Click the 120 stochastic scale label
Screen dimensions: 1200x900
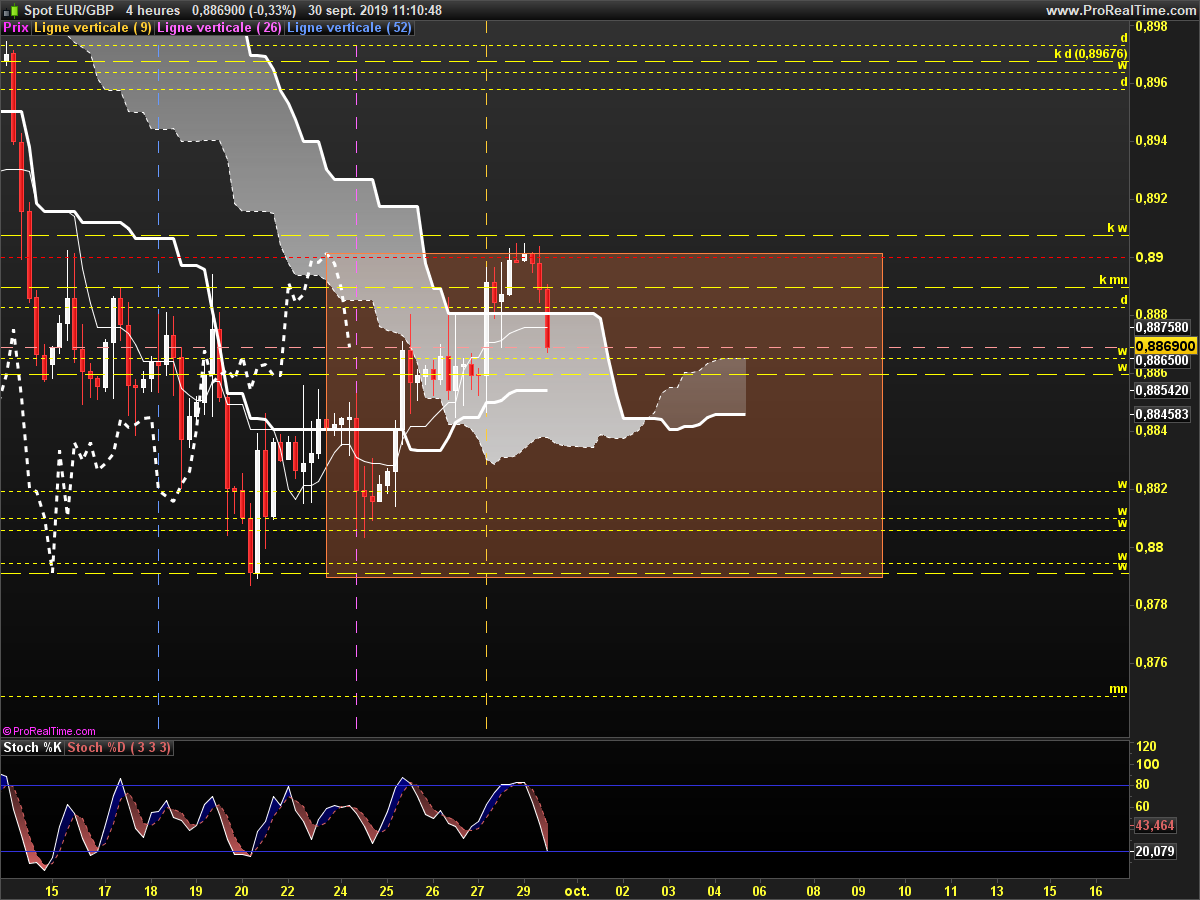(x=1147, y=747)
